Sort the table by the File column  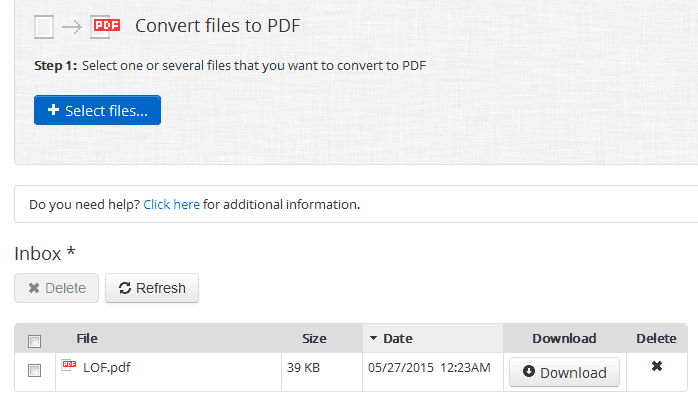87,338
